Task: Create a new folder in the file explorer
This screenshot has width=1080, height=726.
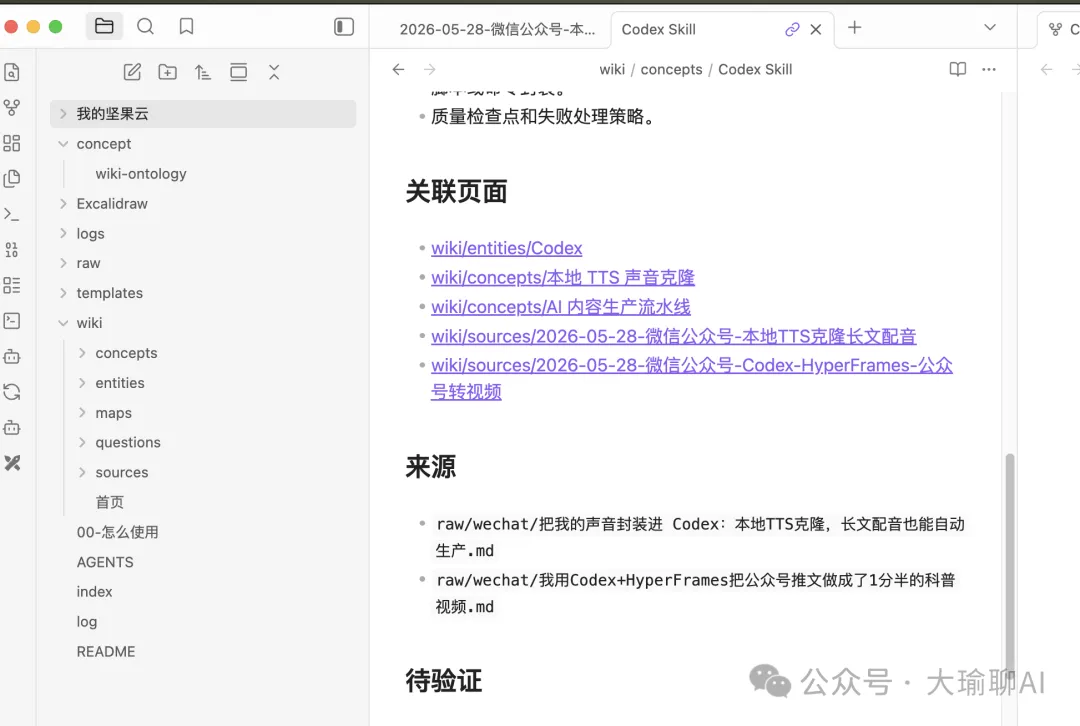Action: (167, 72)
